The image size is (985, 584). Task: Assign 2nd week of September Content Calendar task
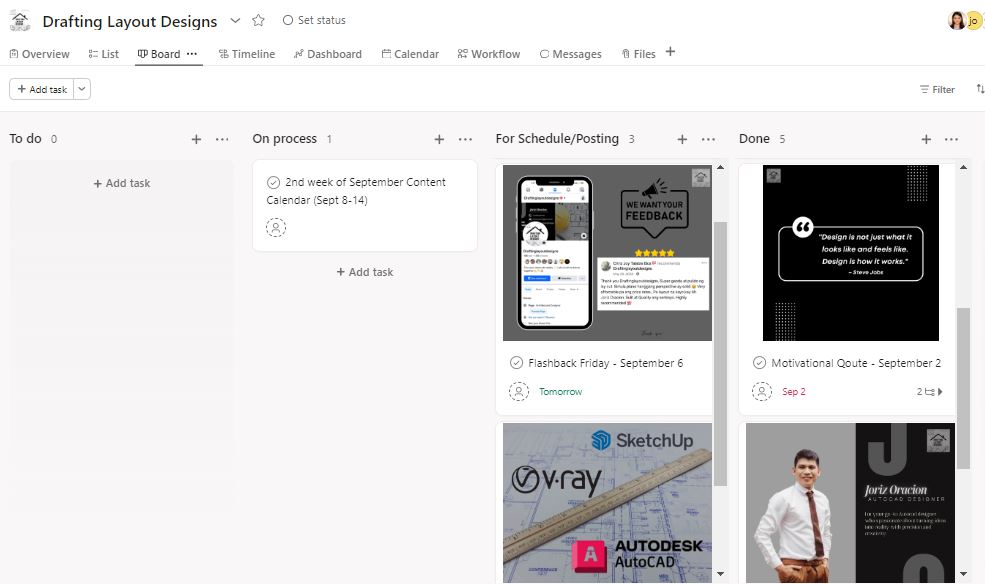click(x=276, y=227)
